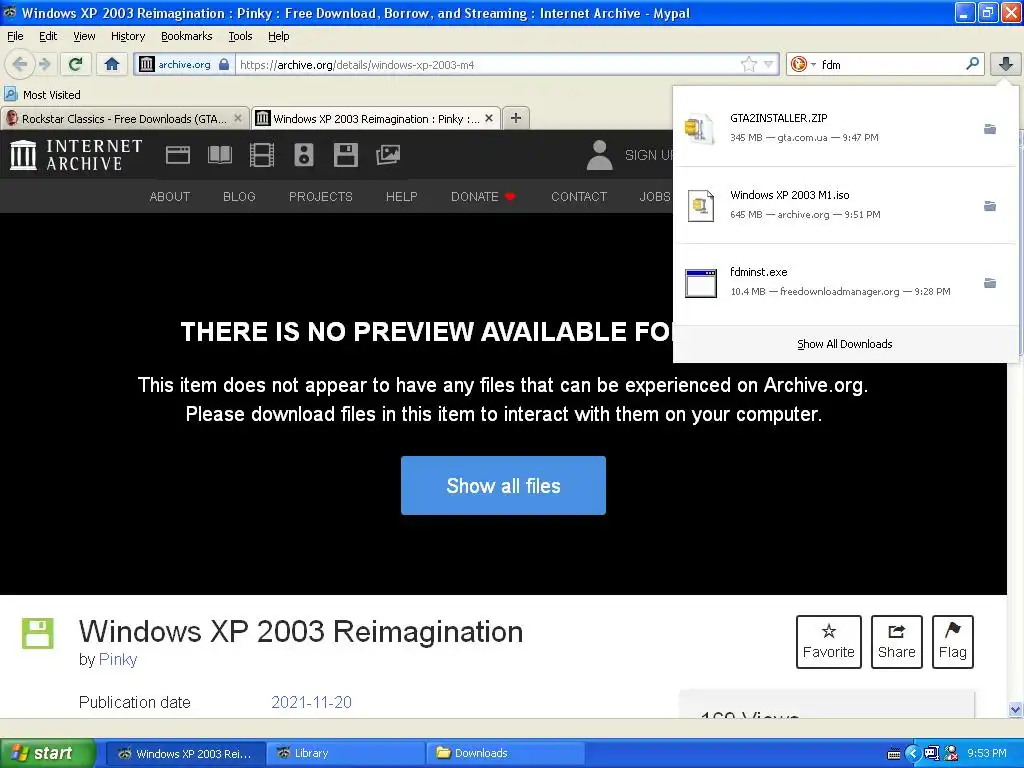The width and height of the screenshot is (1024, 768).
Task: Open the Internet Archive logo home link
Action: coord(76,155)
